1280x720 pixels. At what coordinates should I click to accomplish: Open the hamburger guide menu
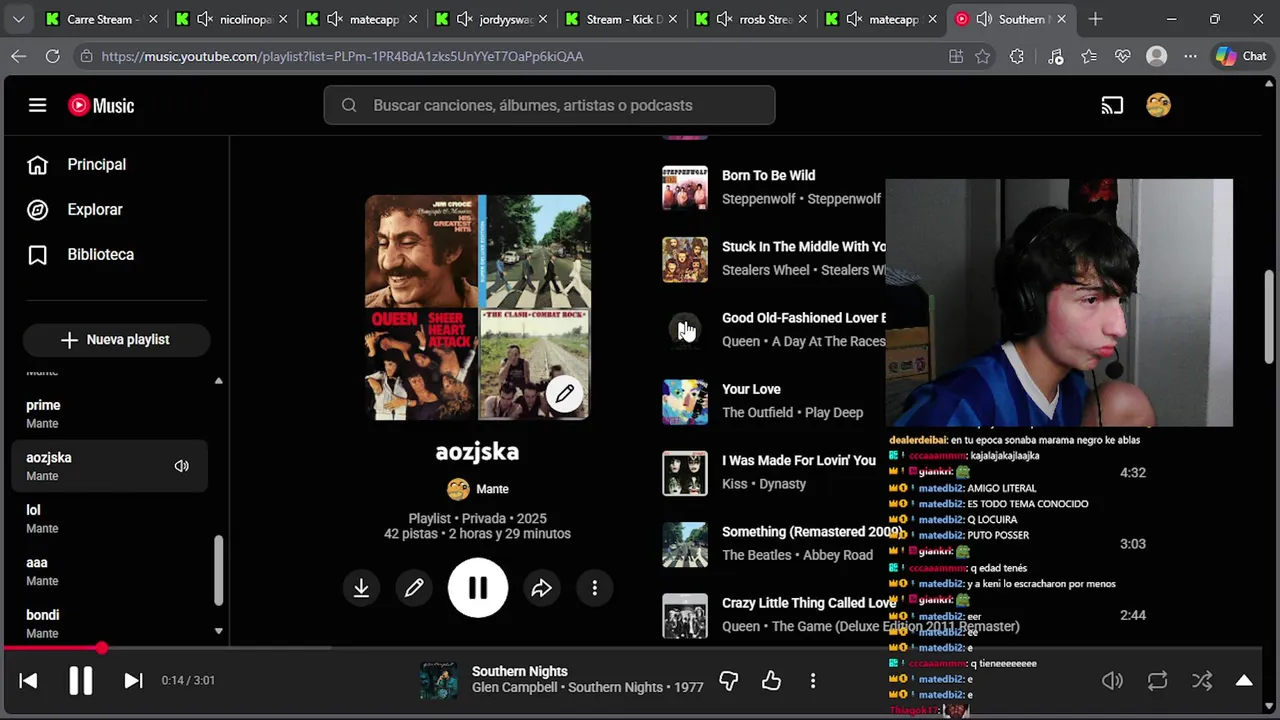[x=37, y=105]
